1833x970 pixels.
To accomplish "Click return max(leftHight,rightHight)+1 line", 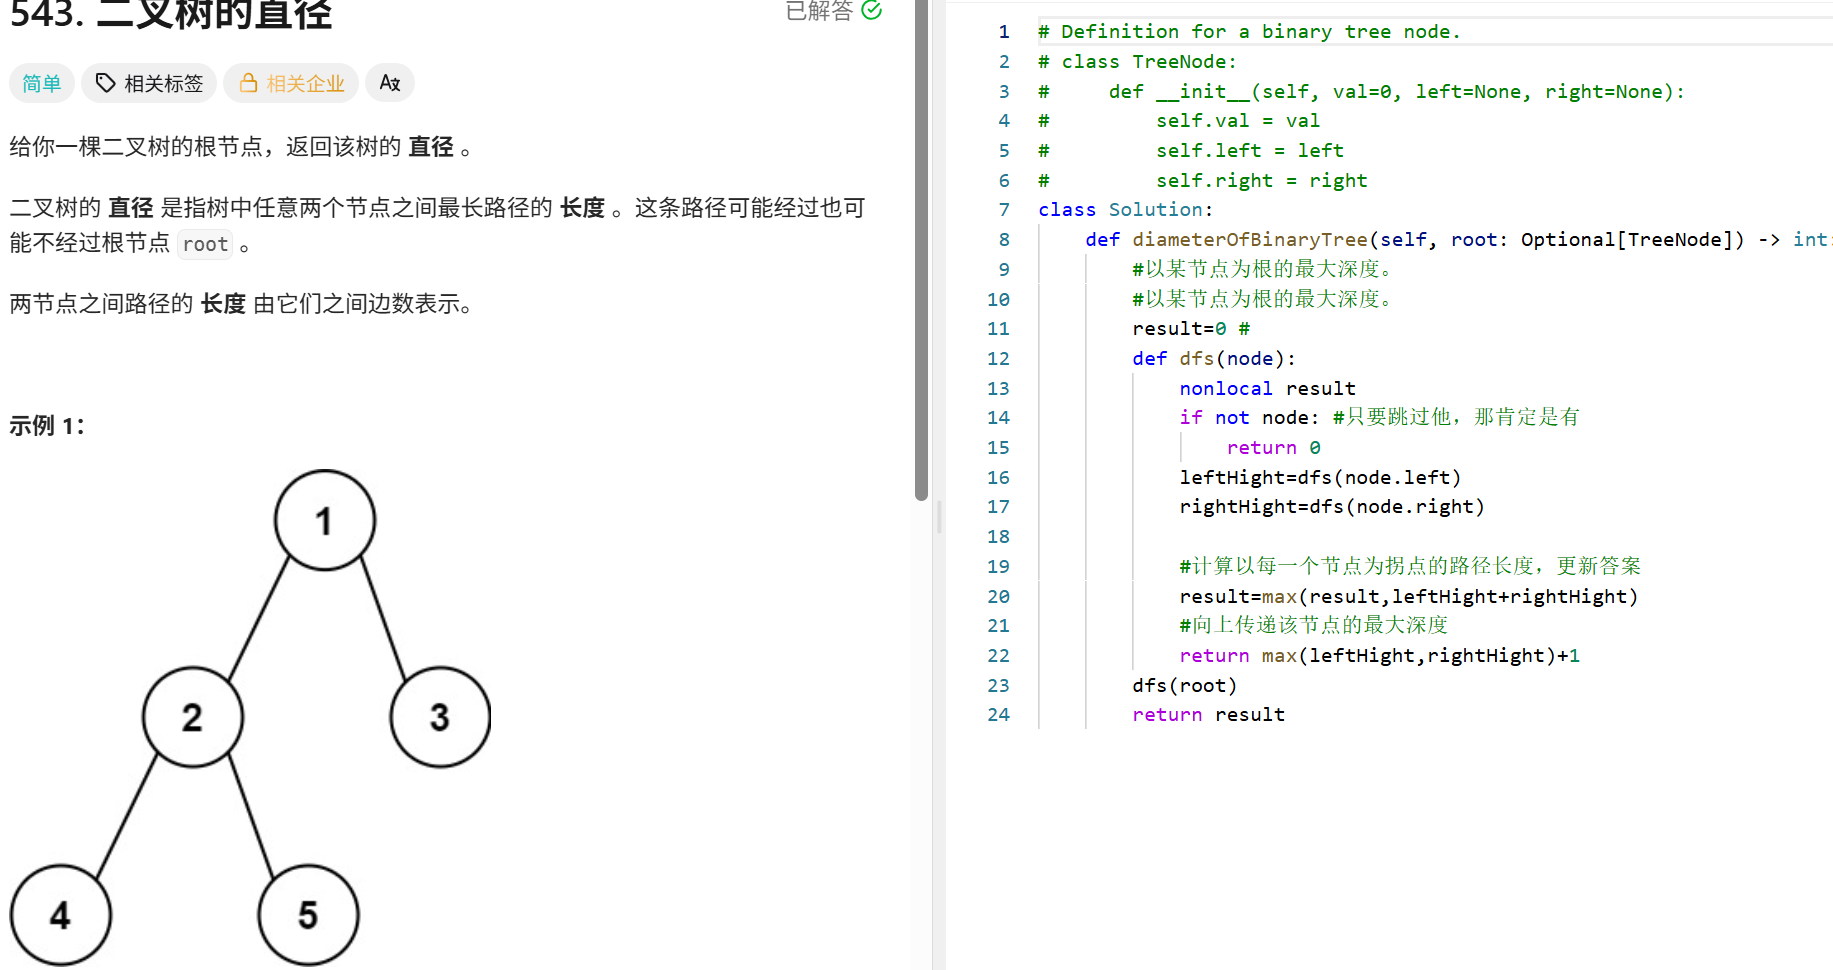I will coord(1379,656).
